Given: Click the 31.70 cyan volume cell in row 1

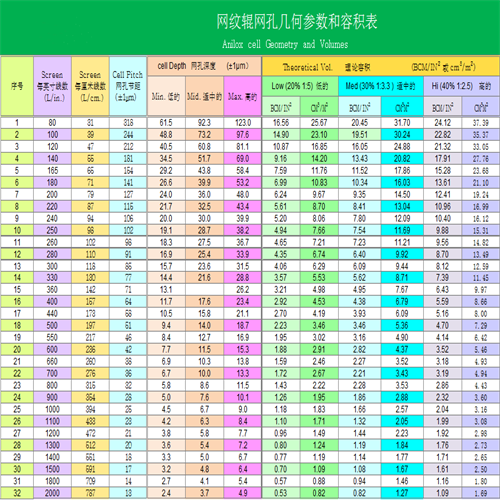Looking at the screenshot, I should 402,123.
